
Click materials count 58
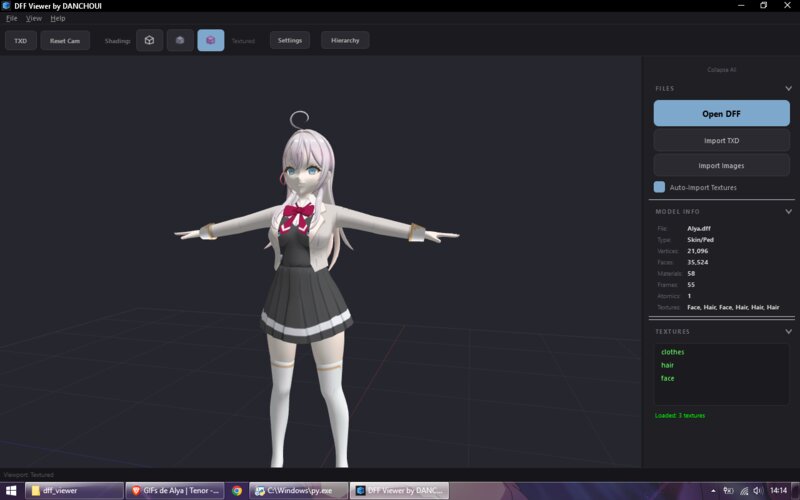[x=691, y=273]
